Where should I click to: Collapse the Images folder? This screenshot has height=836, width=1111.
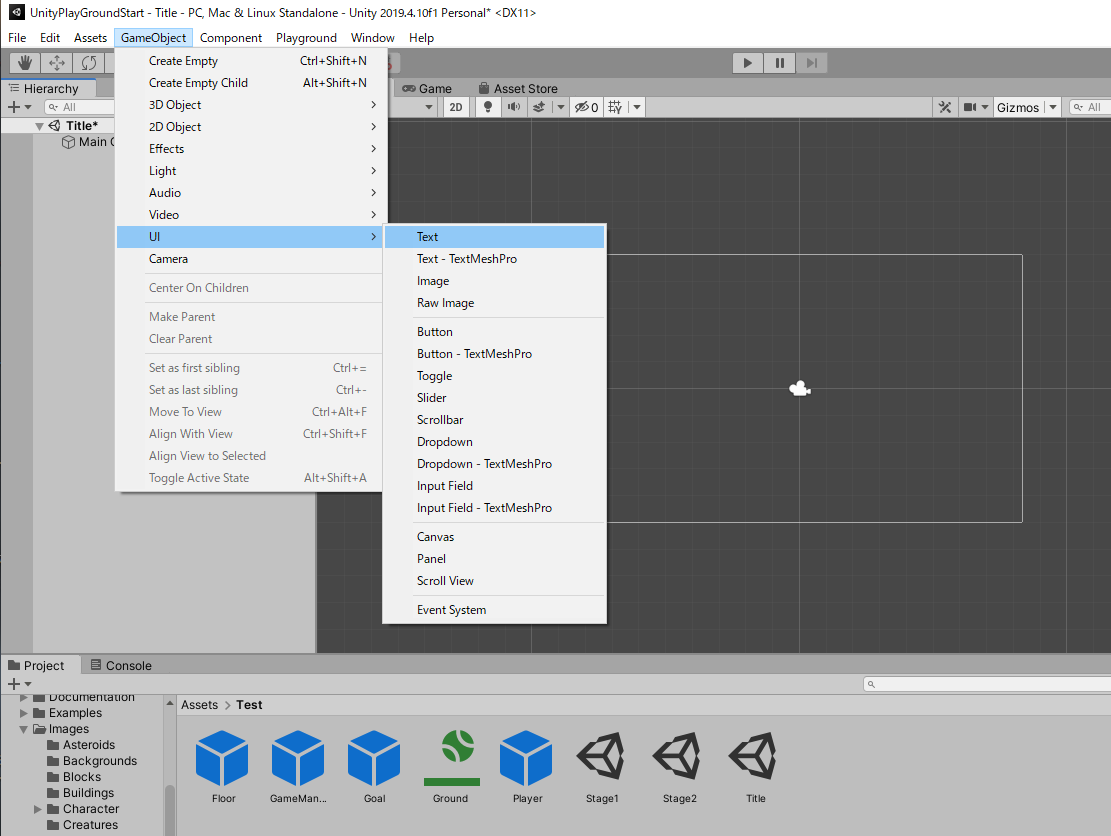click(24, 729)
